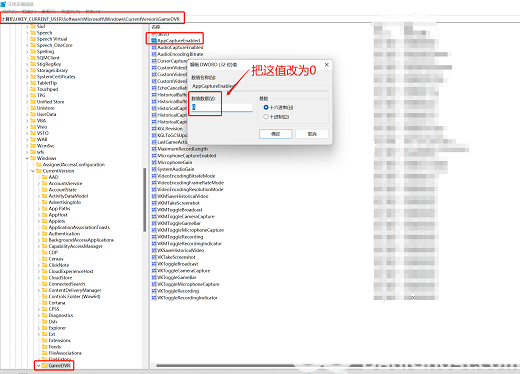Click the VKMToggleBroadcast value icon
Viewport: 520px width, 374px height.
(154, 210)
